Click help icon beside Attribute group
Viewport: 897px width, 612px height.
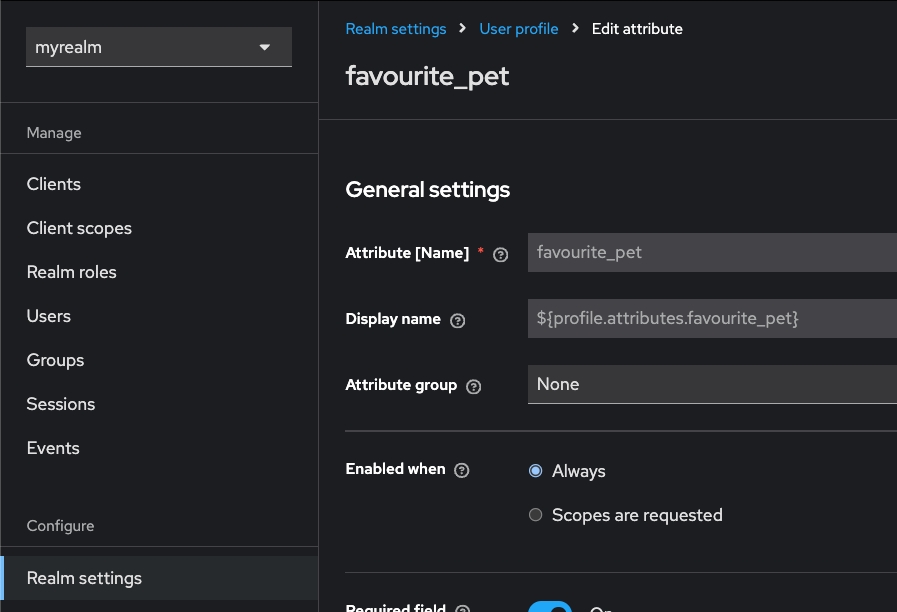(x=474, y=386)
